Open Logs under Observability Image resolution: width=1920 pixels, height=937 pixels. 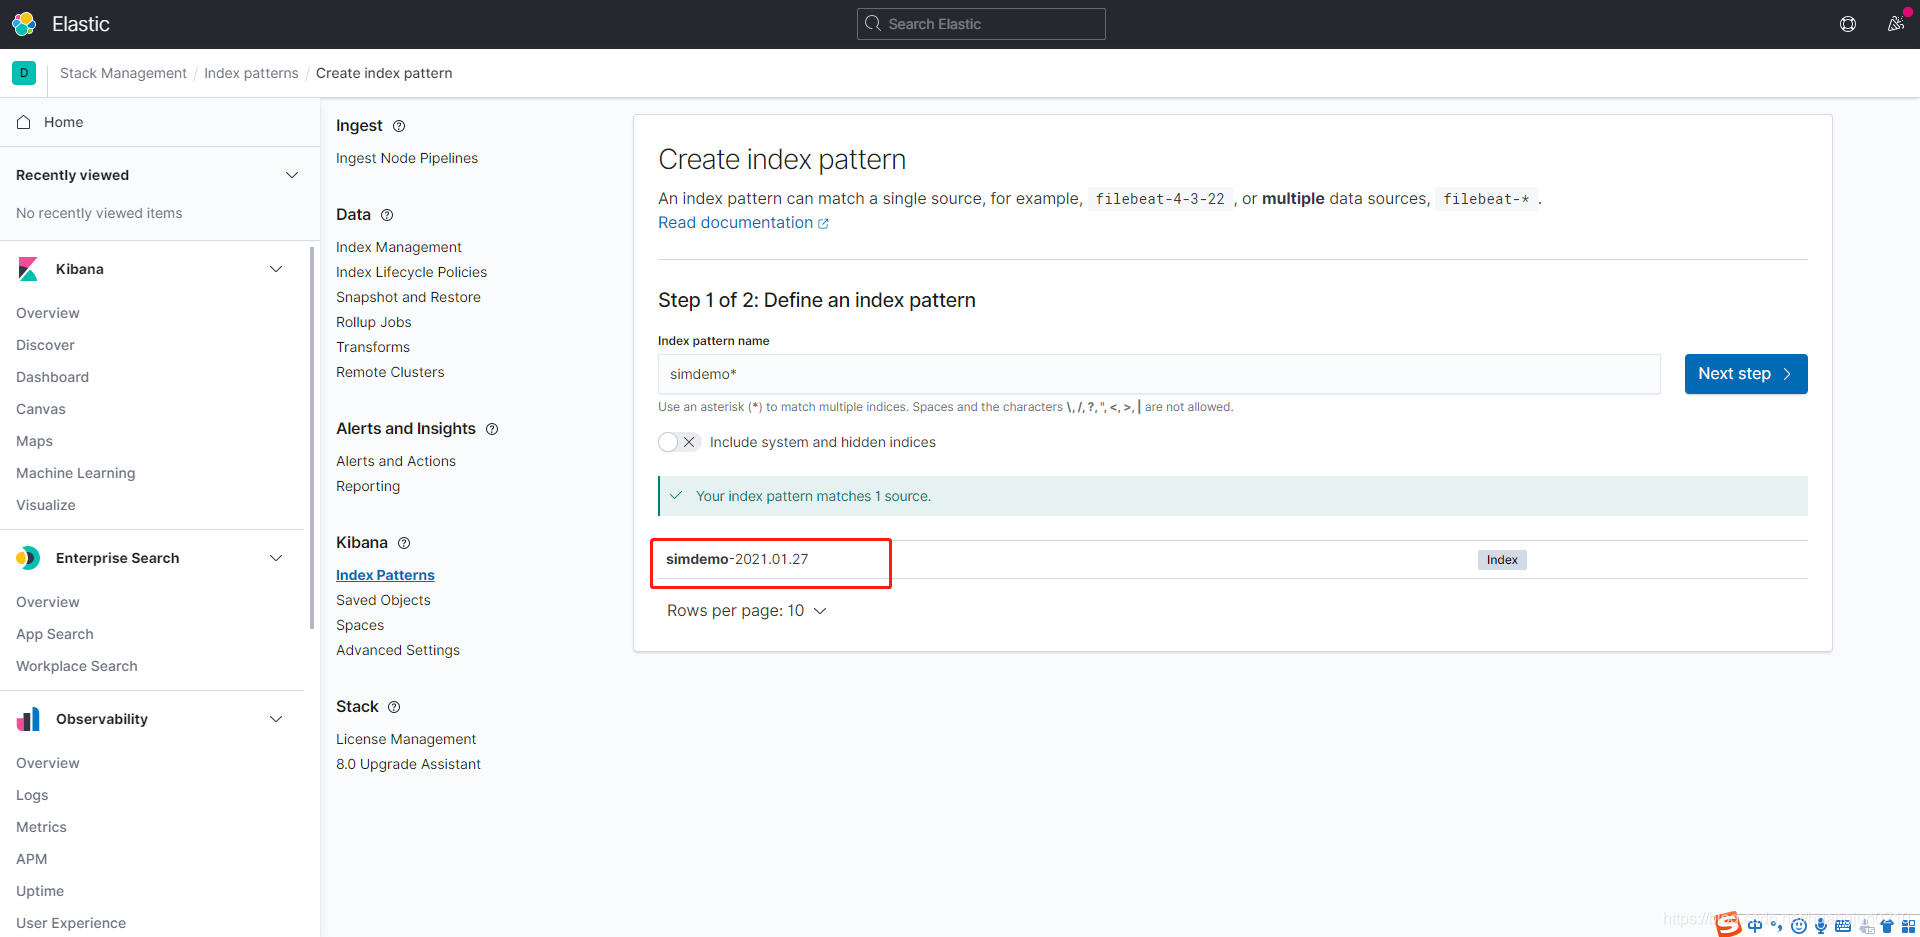[32, 795]
